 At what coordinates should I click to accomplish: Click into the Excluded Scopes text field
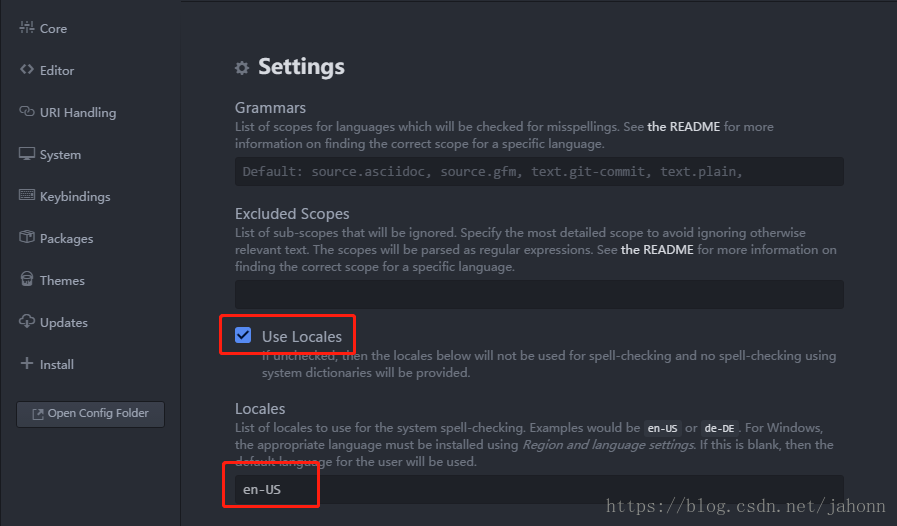point(539,294)
